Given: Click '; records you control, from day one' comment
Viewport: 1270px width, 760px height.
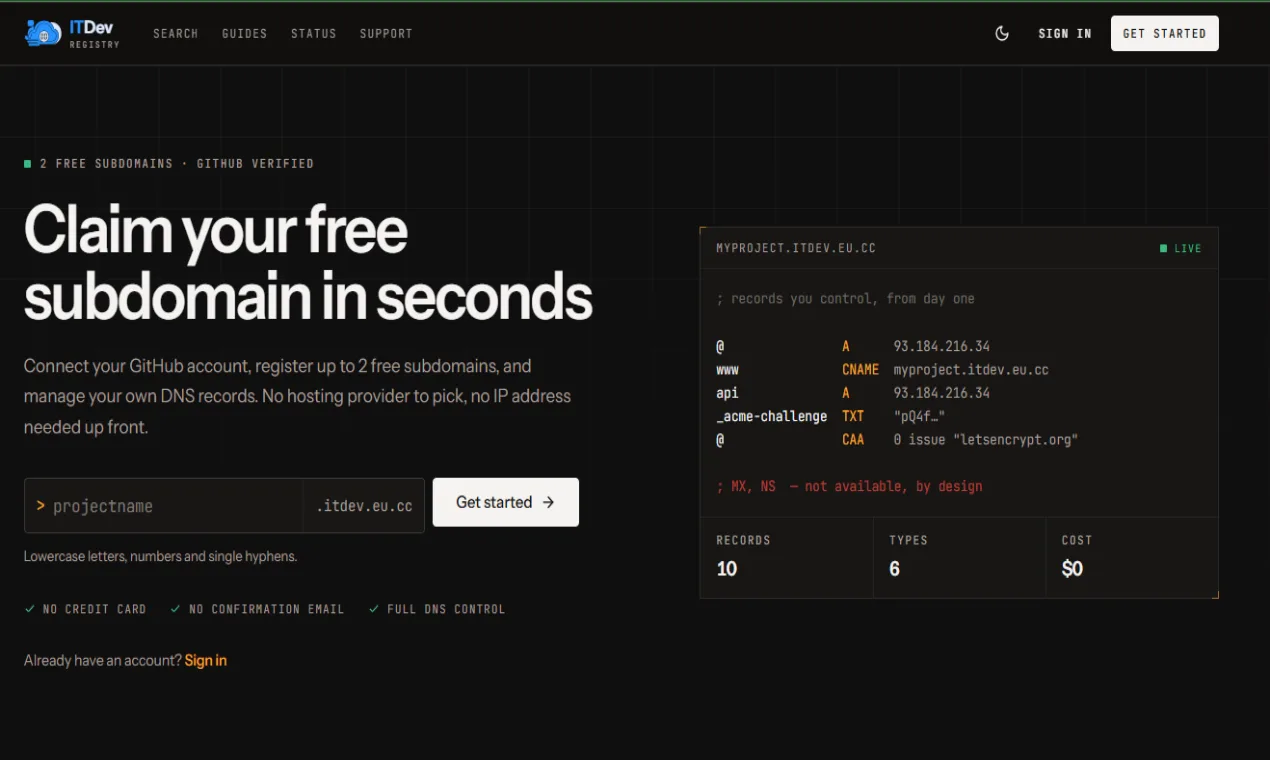Looking at the screenshot, I should pyautogui.click(x=845, y=299).
